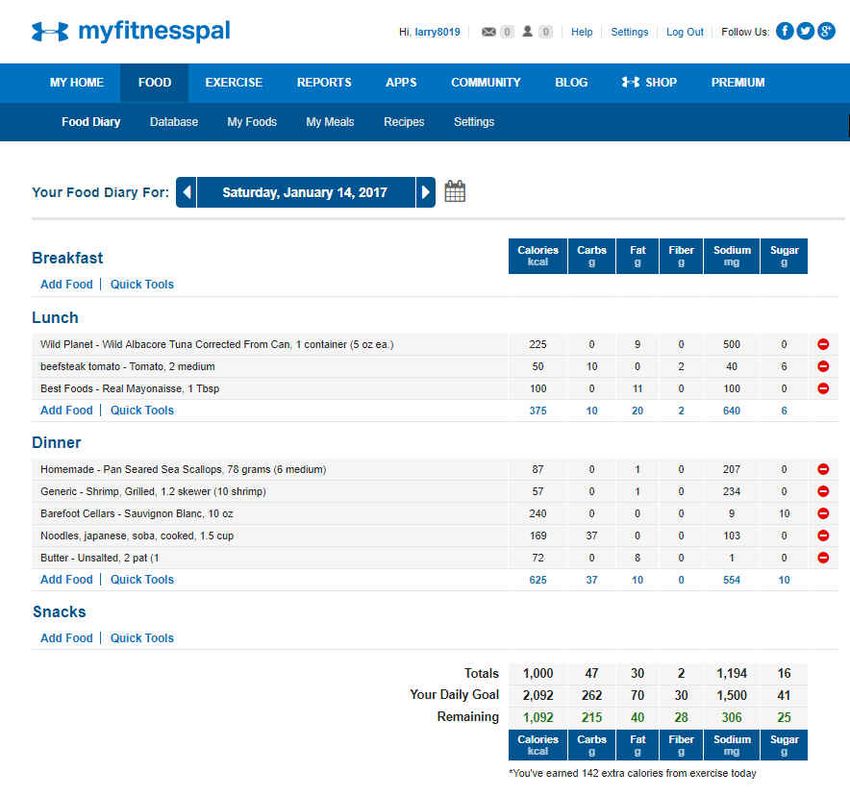This screenshot has width=850, height=797.
Task: Open the larry8019 profile link
Action: tap(437, 32)
